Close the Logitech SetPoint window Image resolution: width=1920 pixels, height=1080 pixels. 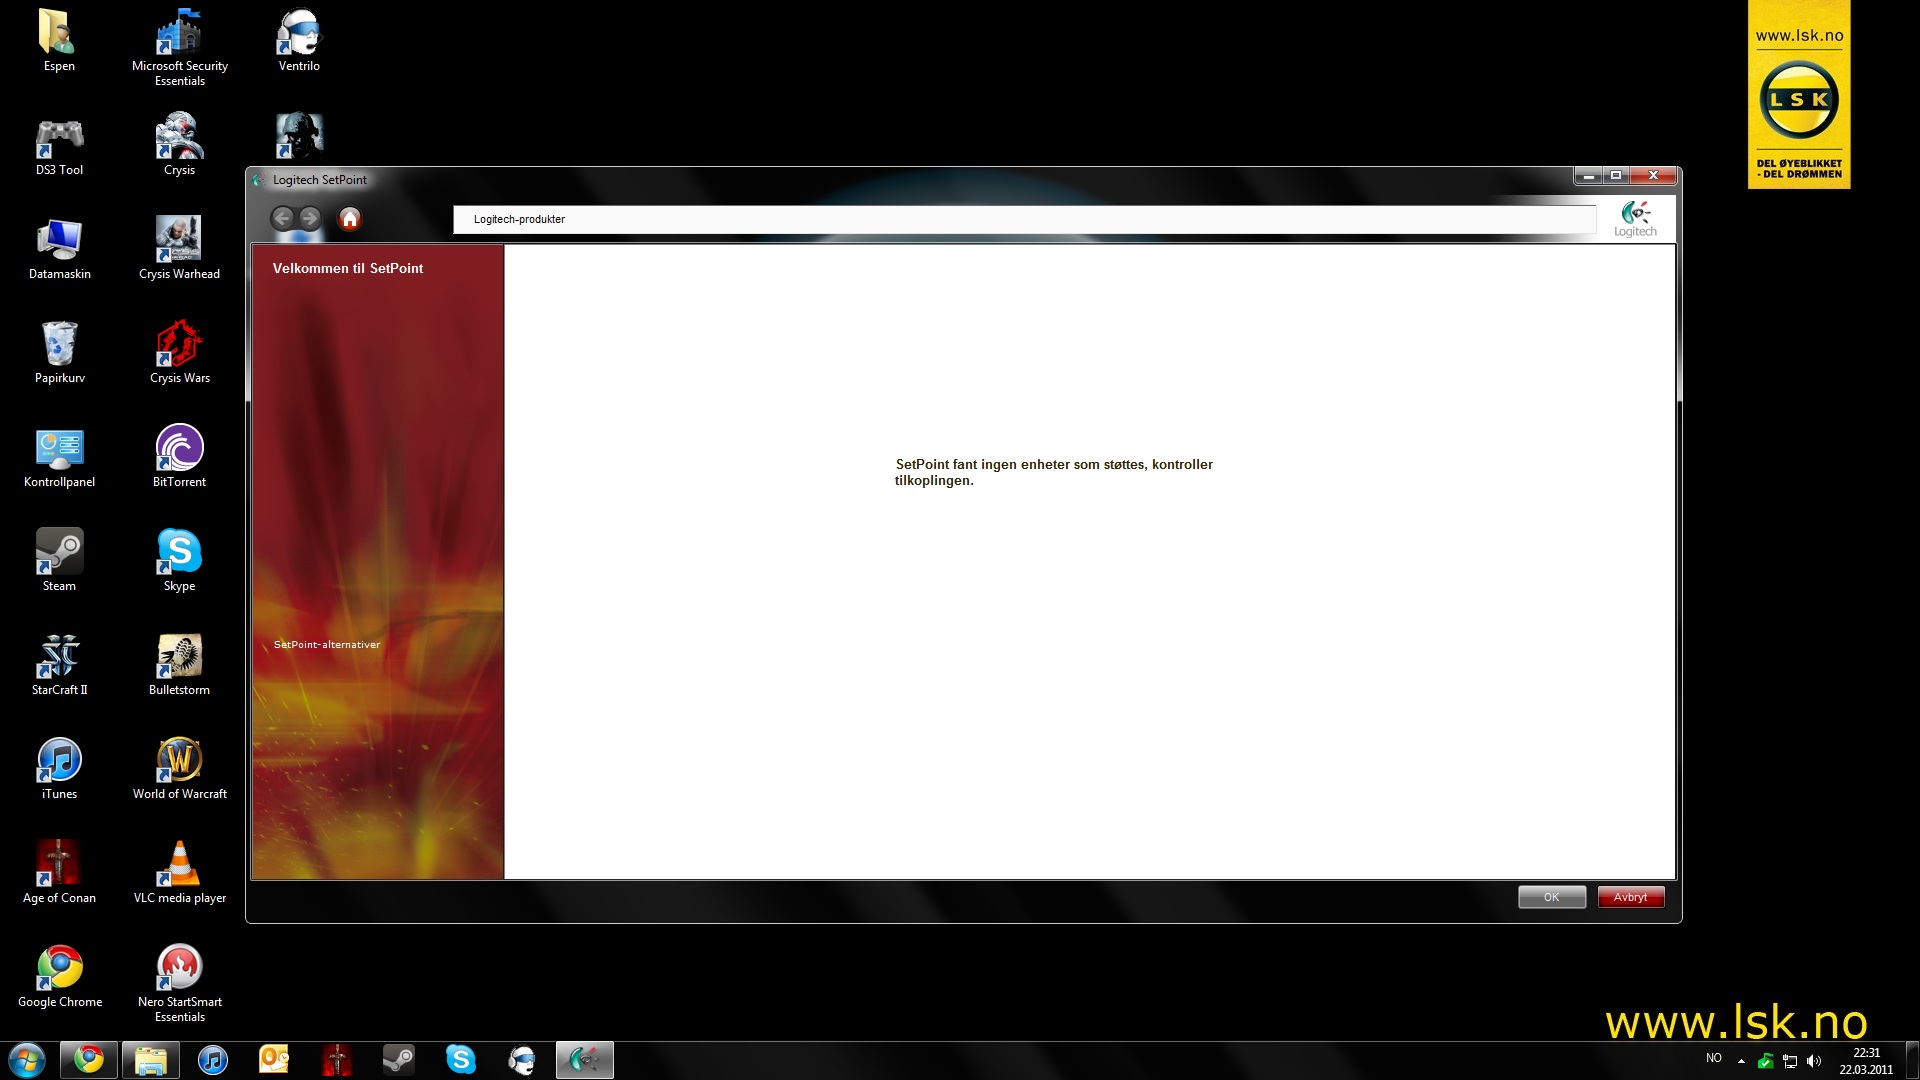click(1654, 176)
